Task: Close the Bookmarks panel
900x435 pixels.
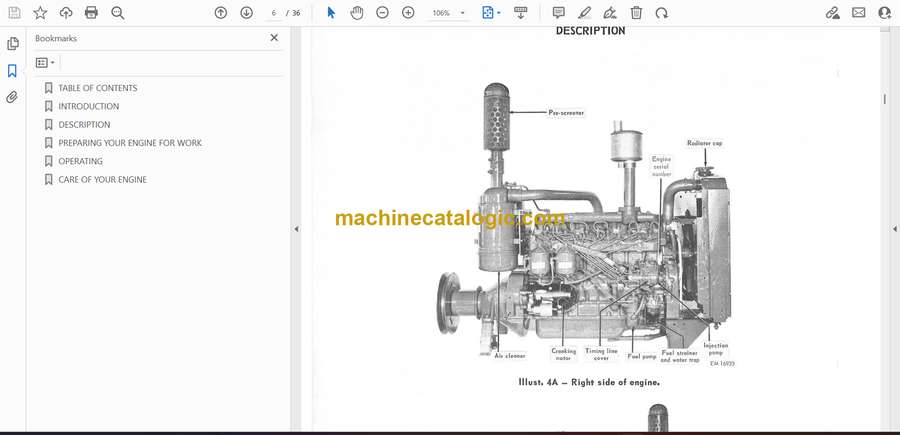Action: coord(274,38)
